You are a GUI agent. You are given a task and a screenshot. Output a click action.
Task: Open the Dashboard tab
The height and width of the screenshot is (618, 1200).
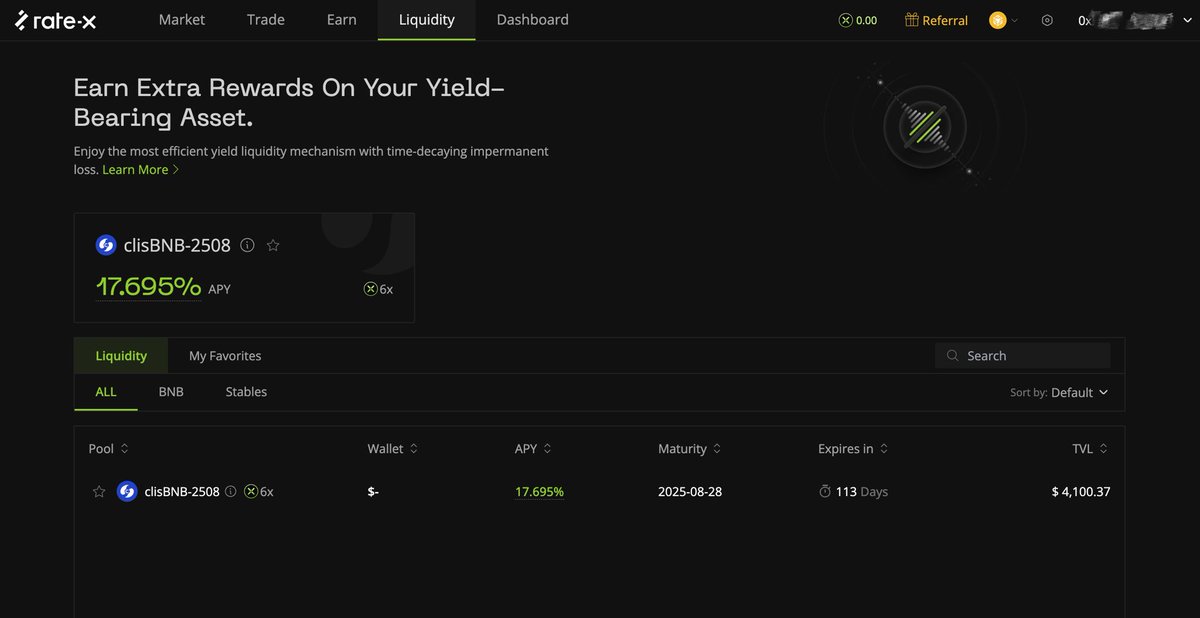pyautogui.click(x=533, y=20)
